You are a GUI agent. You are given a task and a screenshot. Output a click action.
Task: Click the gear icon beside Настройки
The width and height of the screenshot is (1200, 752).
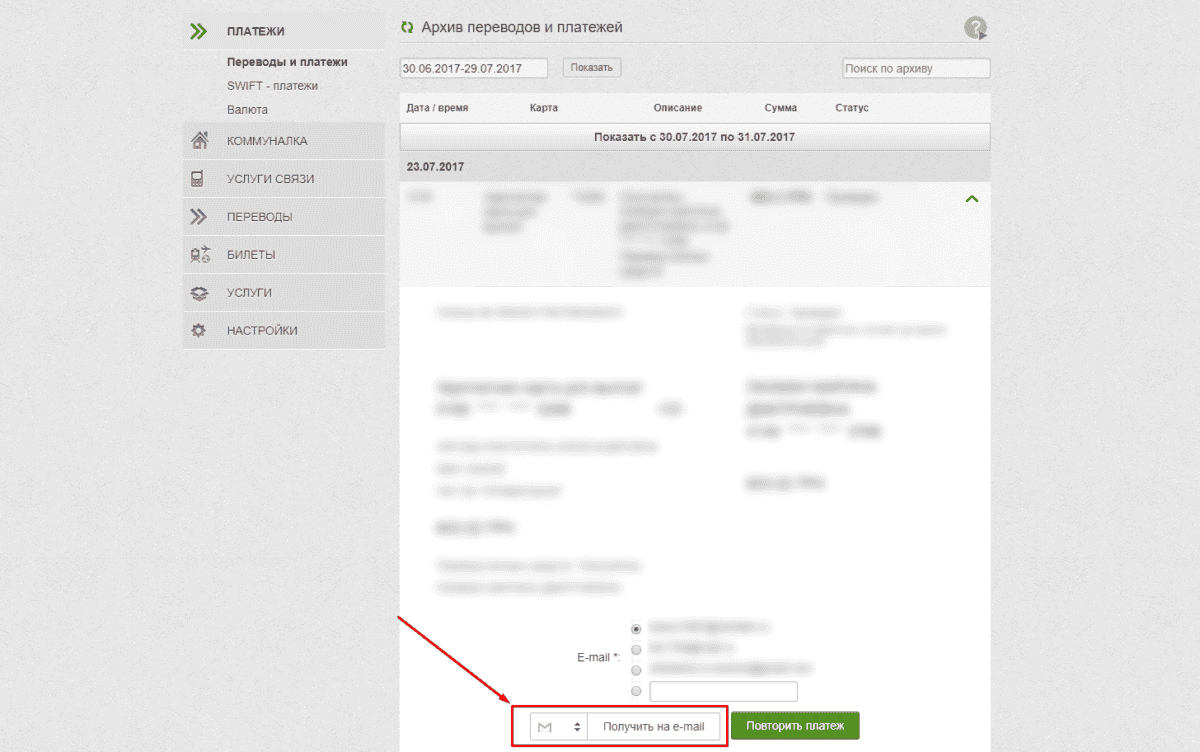(x=198, y=331)
